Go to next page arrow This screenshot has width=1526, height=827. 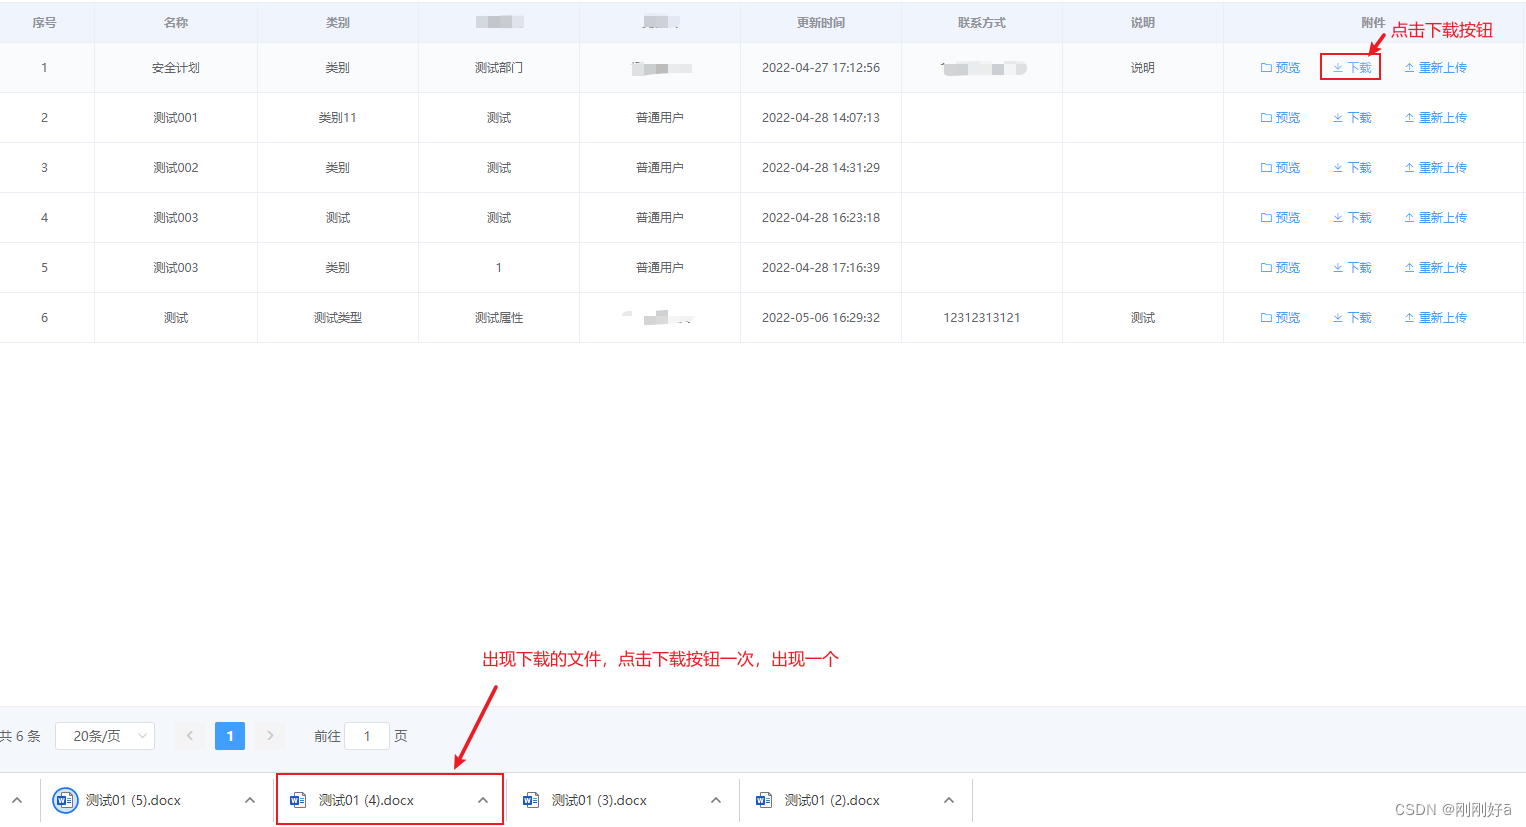coord(270,736)
